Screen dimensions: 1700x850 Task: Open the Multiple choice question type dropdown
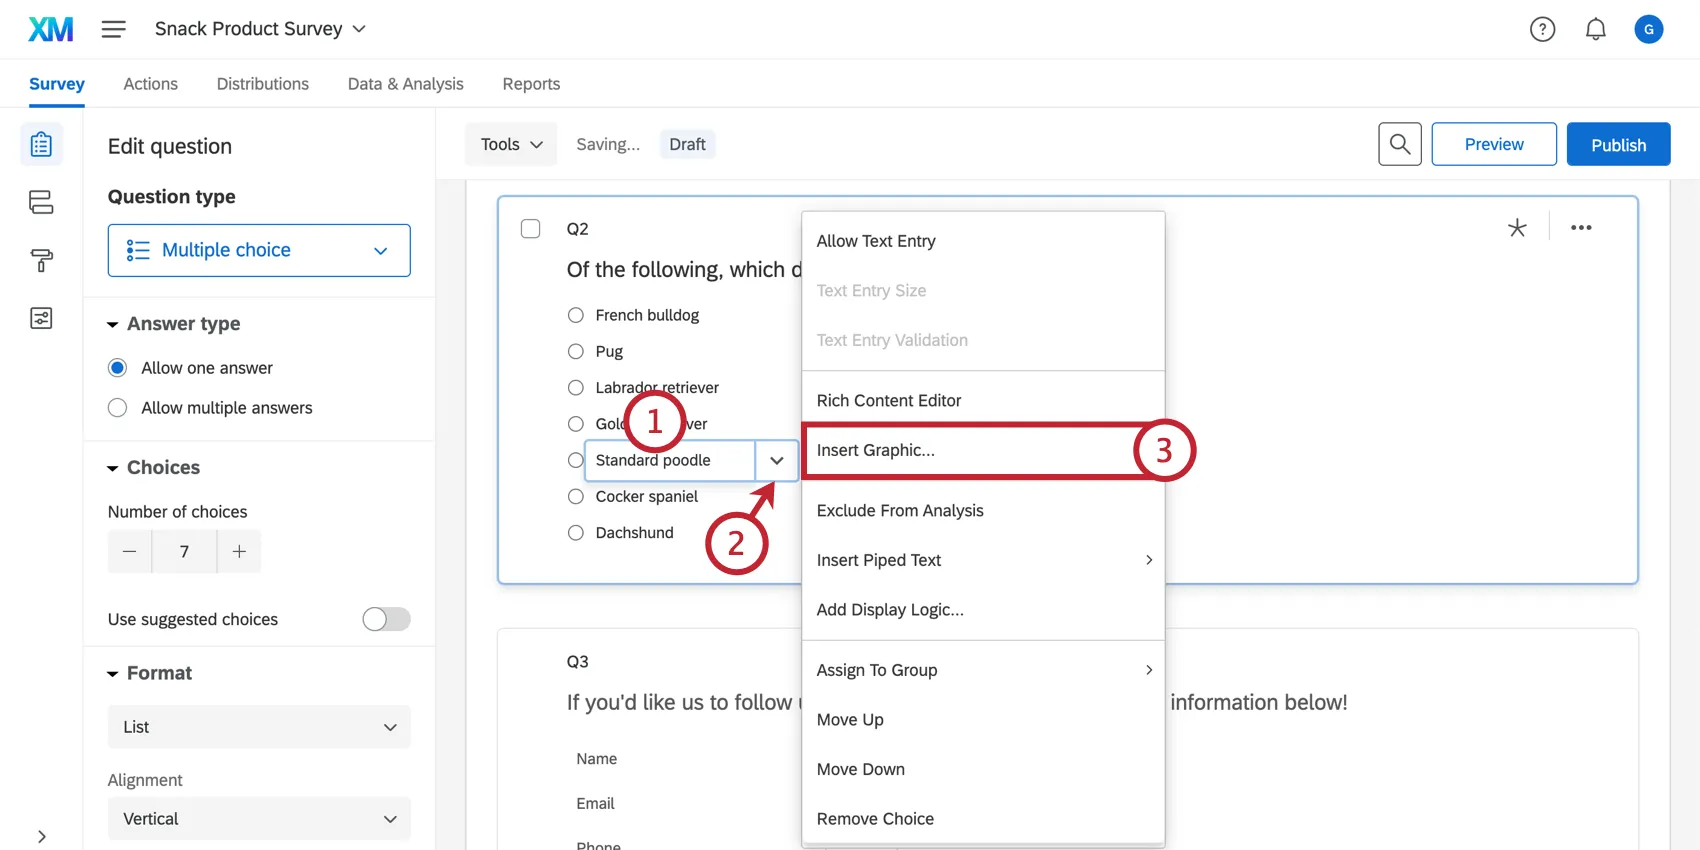259,250
